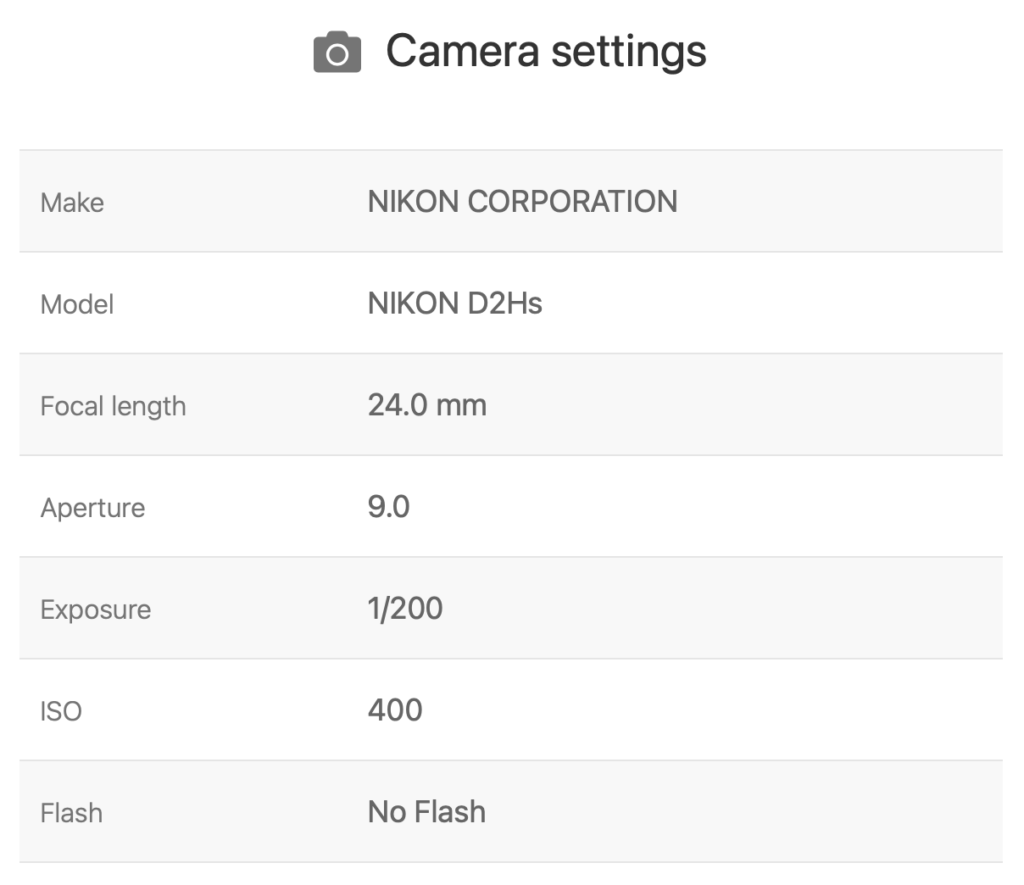Image resolution: width=1024 pixels, height=885 pixels.
Task: Click the ISO value 400
Action: click(x=395, y=710)
